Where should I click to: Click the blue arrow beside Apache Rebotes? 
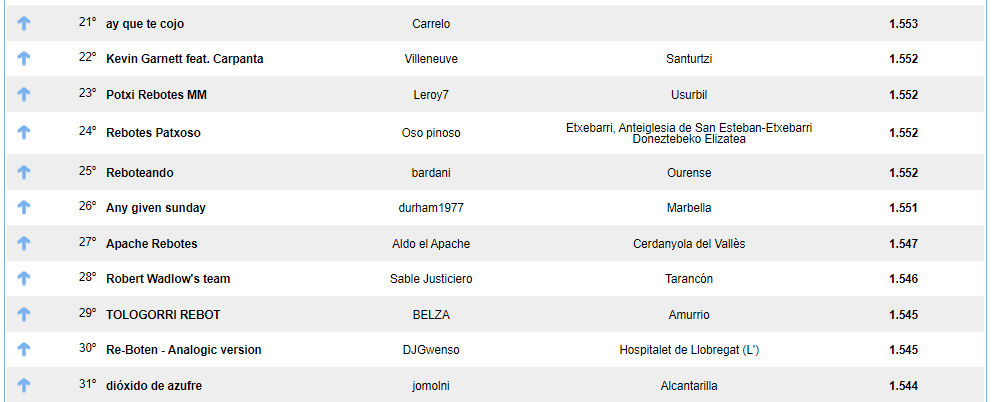click(x=24, y=244)
